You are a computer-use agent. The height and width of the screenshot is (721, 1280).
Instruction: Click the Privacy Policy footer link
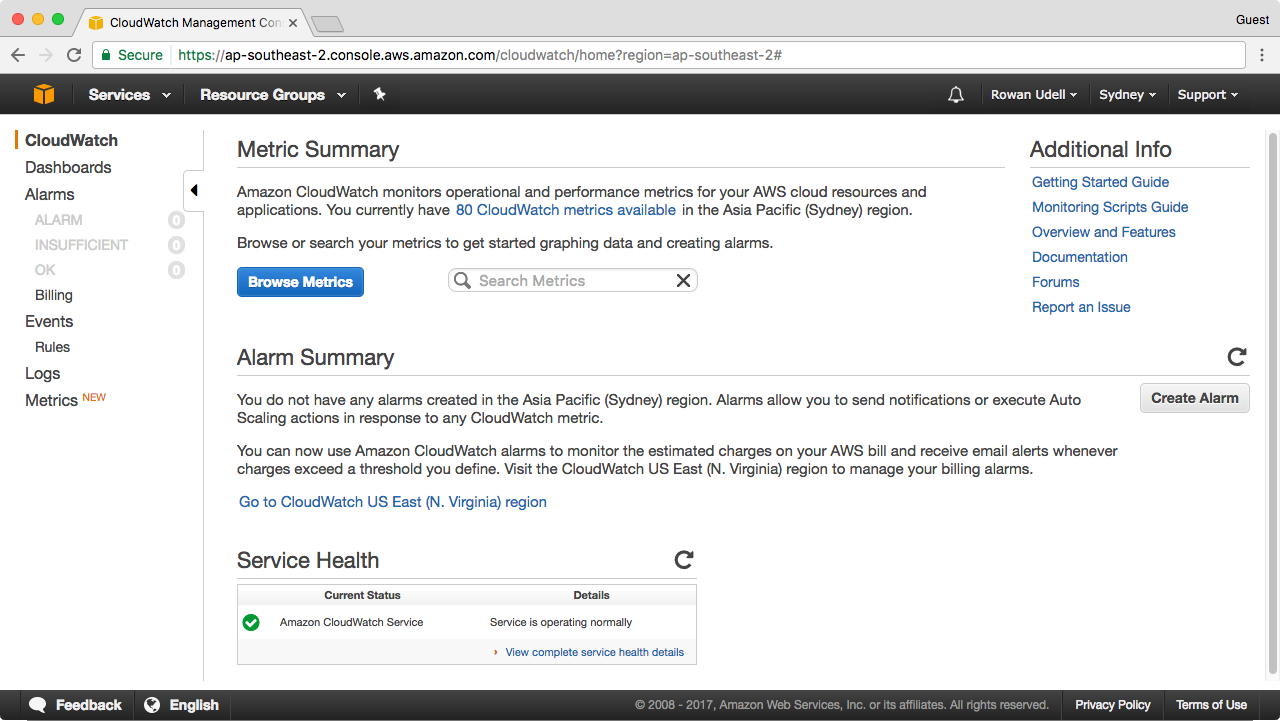1113,705
